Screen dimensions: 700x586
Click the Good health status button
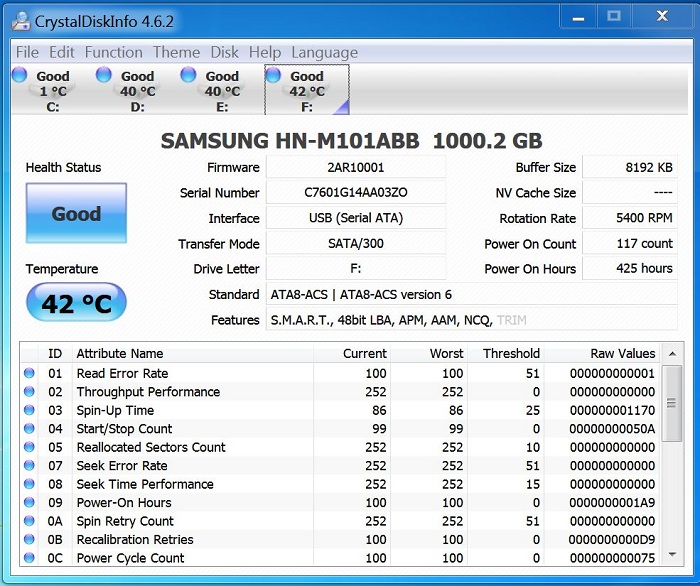pyautogui.click(x=76, y=214)
